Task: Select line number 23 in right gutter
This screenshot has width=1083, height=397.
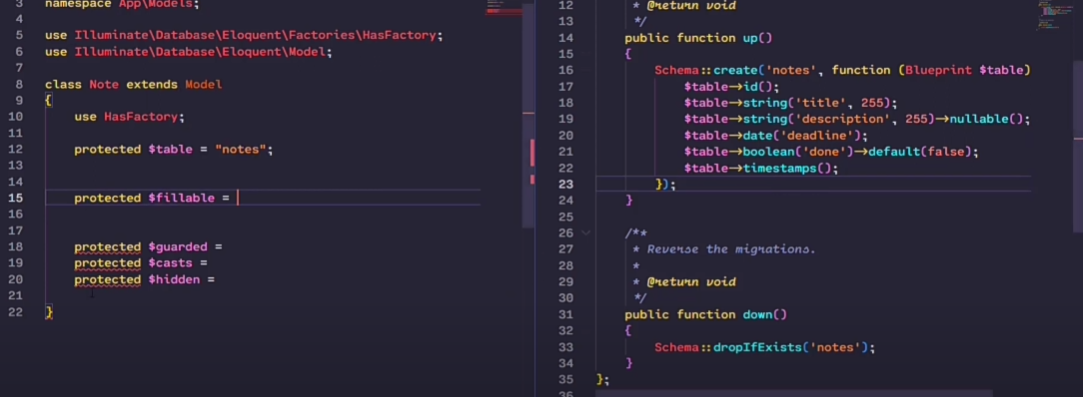Action: [x=566, y=184]
